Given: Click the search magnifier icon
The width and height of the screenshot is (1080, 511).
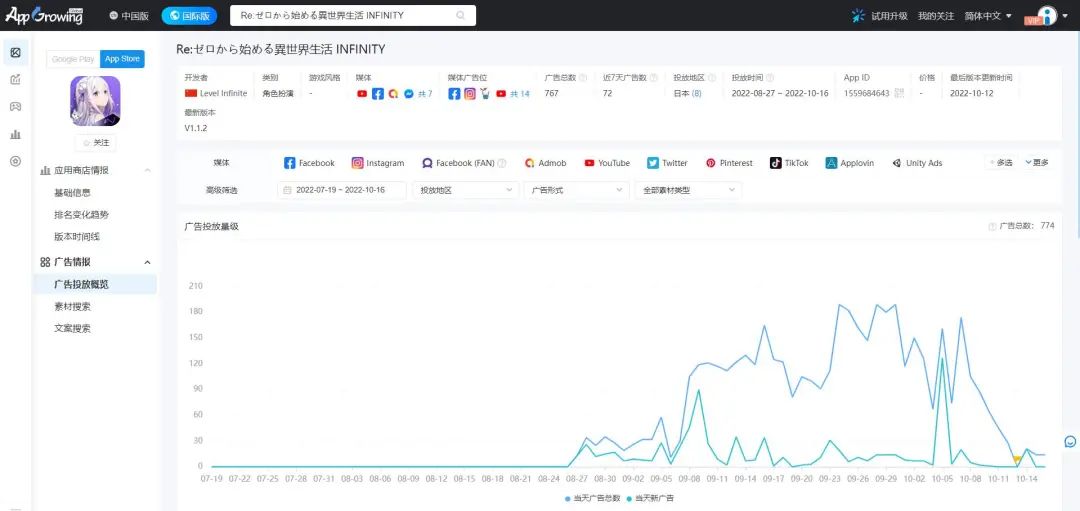Looking at the screenshot, I should pyautogui.click(x=460, y=15).
